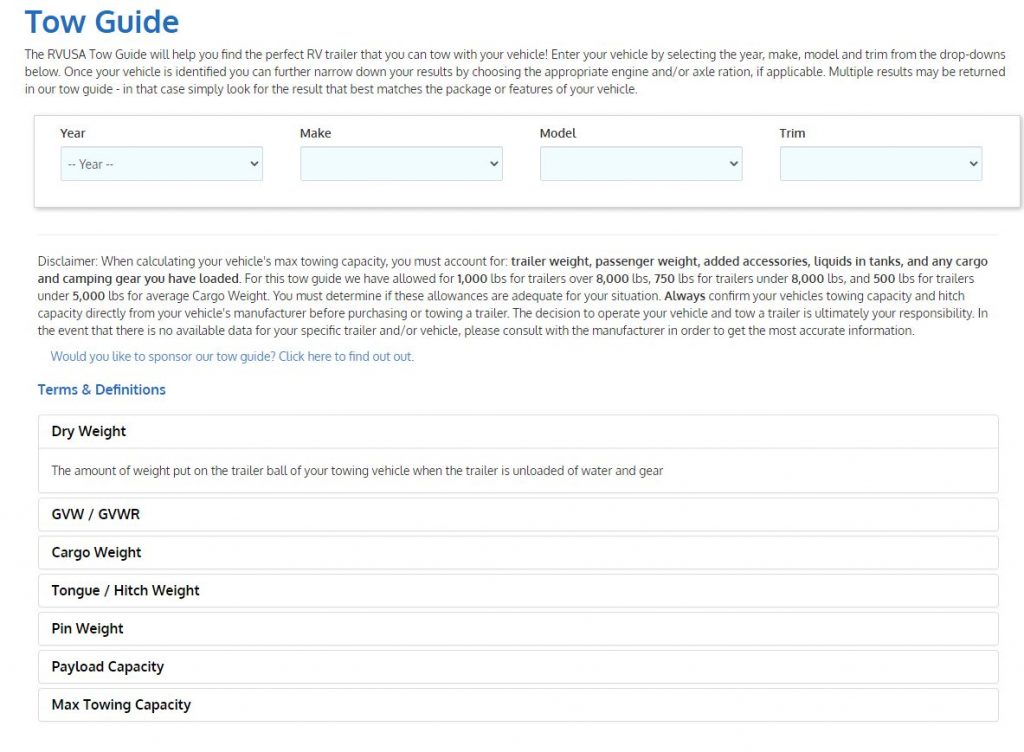Click the Make field label

point(315,133)
